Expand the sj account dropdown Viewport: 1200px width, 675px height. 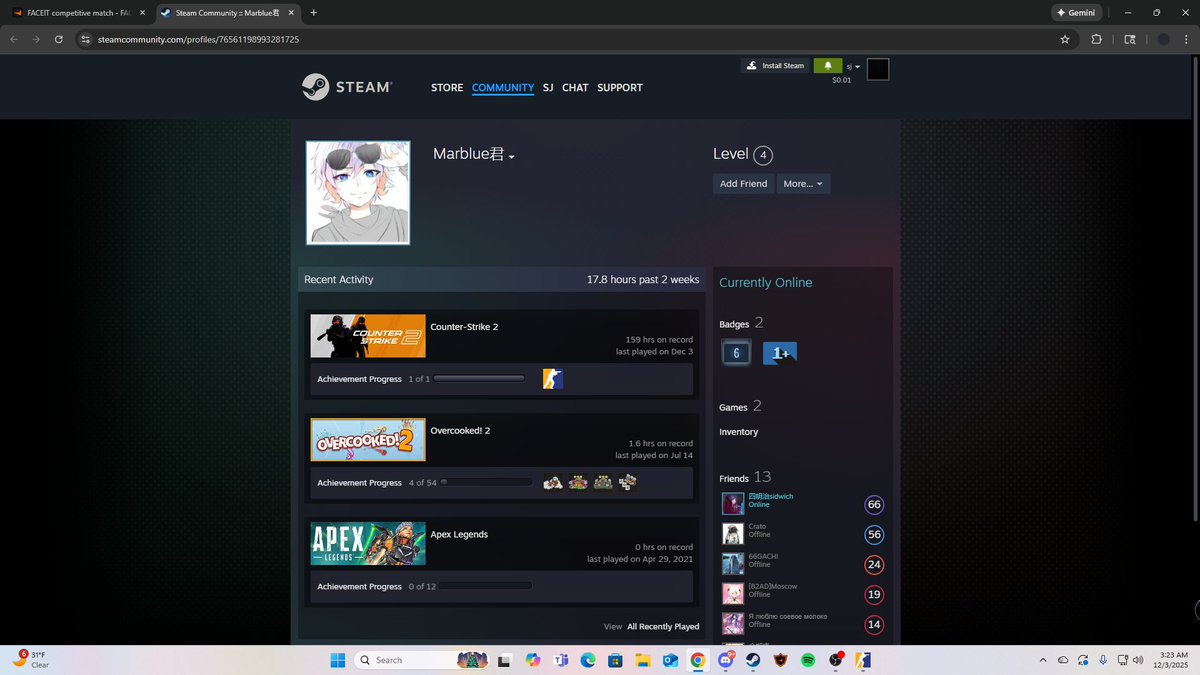pyautogui.click(x=853, y=67)
